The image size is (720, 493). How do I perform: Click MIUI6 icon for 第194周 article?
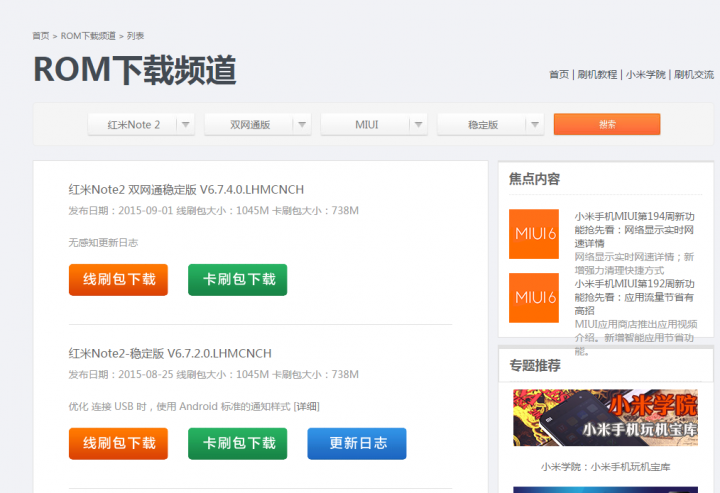pyautogui.click(x=534, y=234)
